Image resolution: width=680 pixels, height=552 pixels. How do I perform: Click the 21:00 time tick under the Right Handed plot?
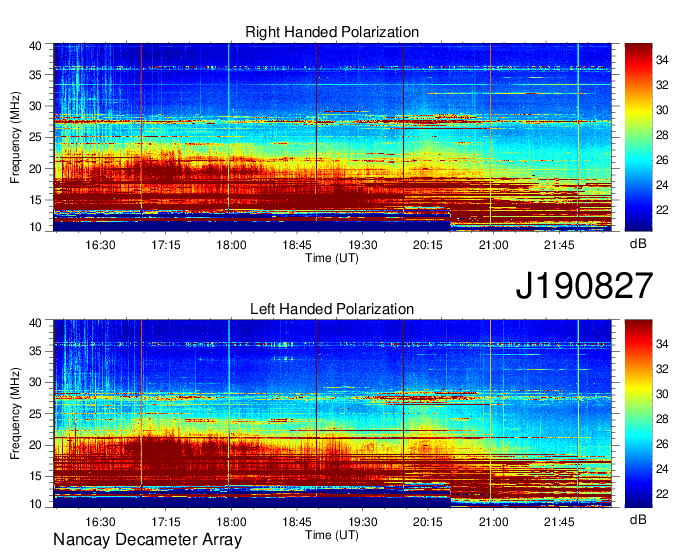494,245
